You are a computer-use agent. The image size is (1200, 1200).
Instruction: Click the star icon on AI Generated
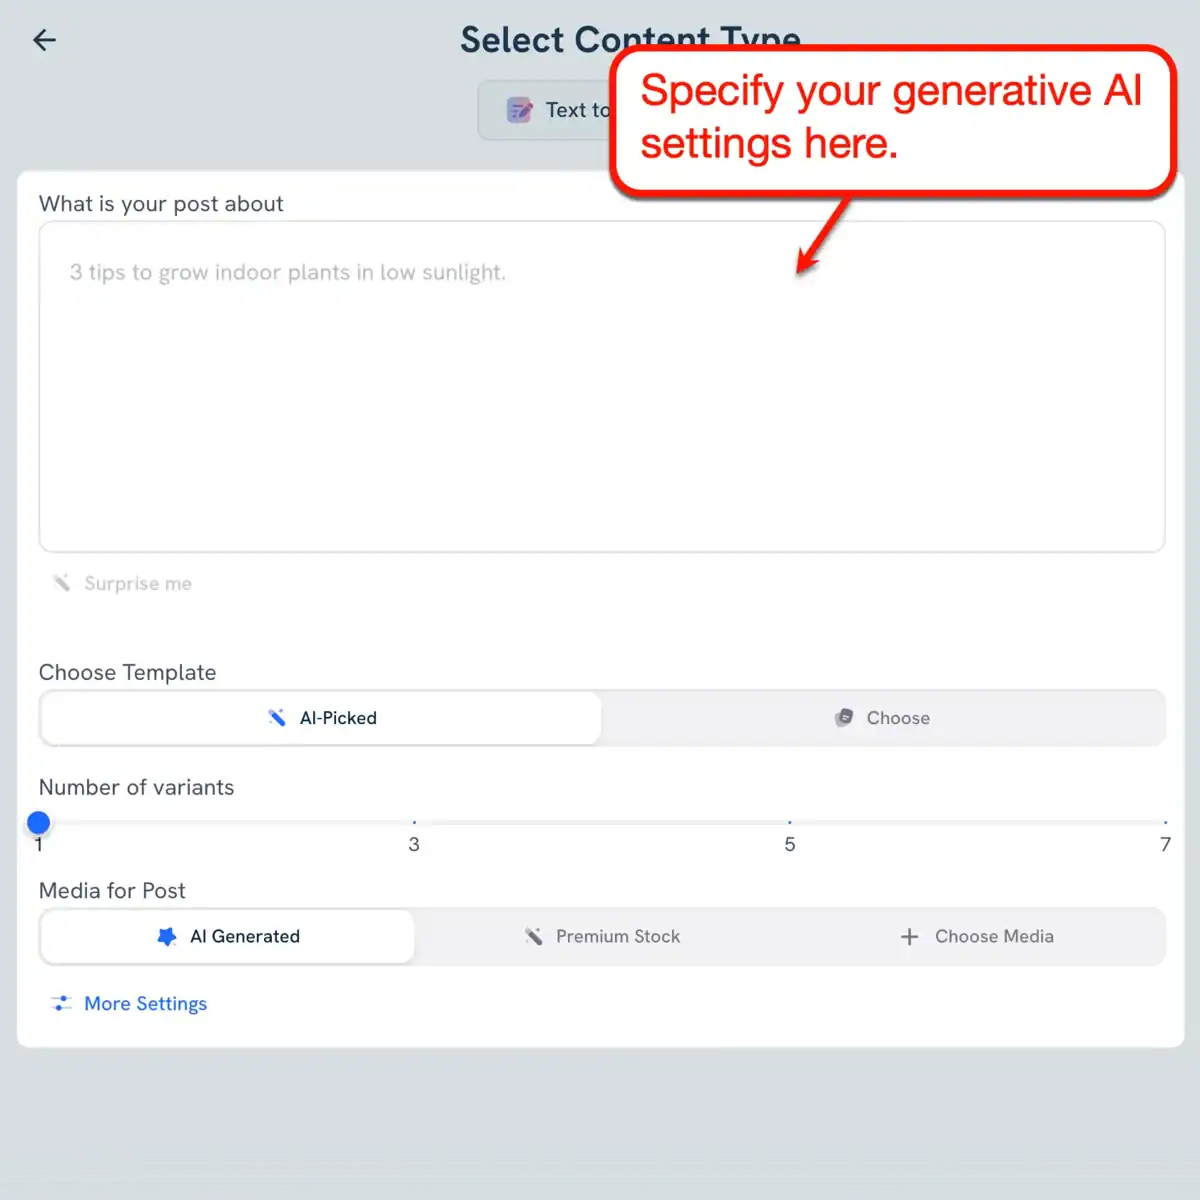pos(167,936)
